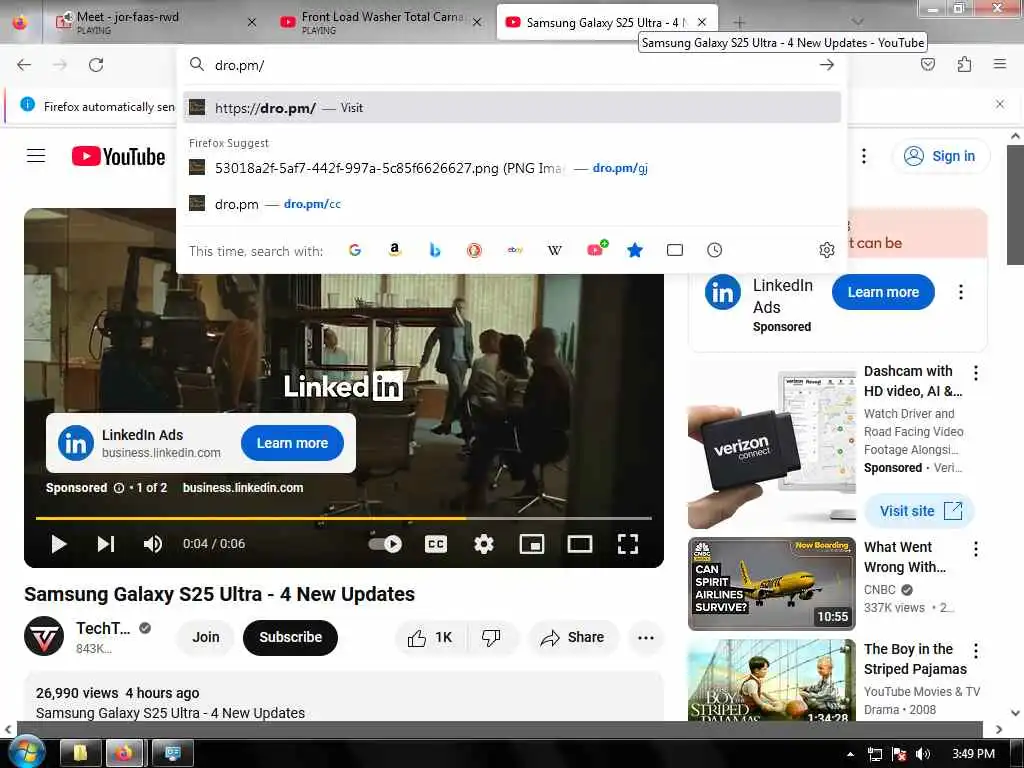Reload the current page
The height and width of the screenshot is (768, 1024).
(96, 65)
